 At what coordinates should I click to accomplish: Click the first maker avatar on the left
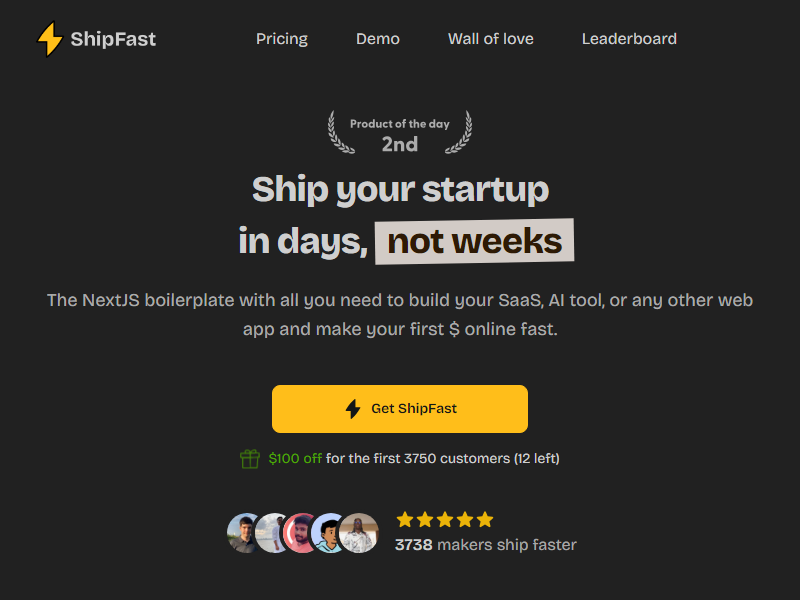pyautogui.click(x=245, y=533)
